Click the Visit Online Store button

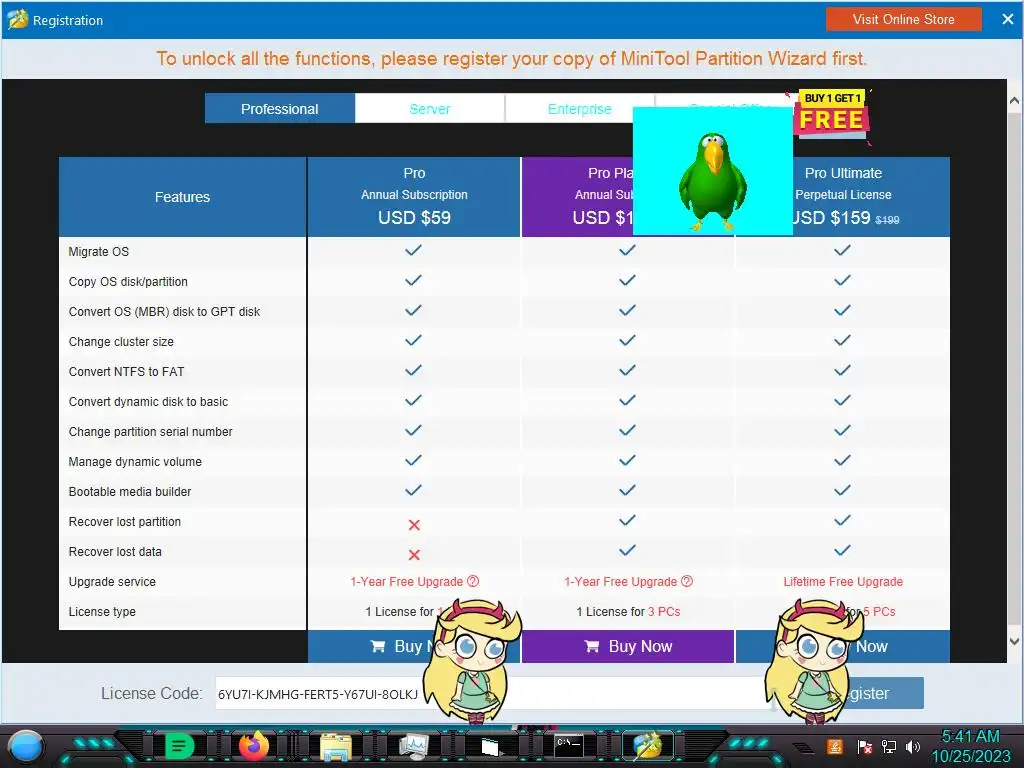click(903, 20)
